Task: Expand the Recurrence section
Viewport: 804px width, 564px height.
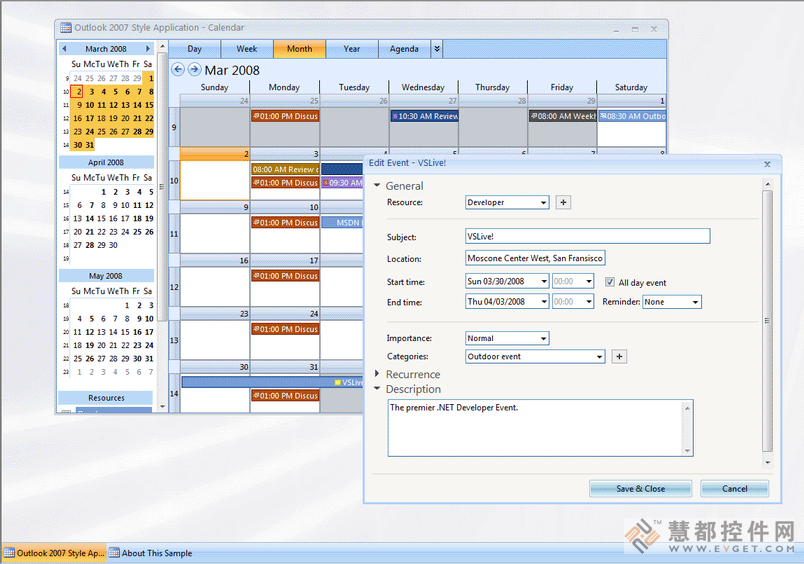Action: click(377, 374)
